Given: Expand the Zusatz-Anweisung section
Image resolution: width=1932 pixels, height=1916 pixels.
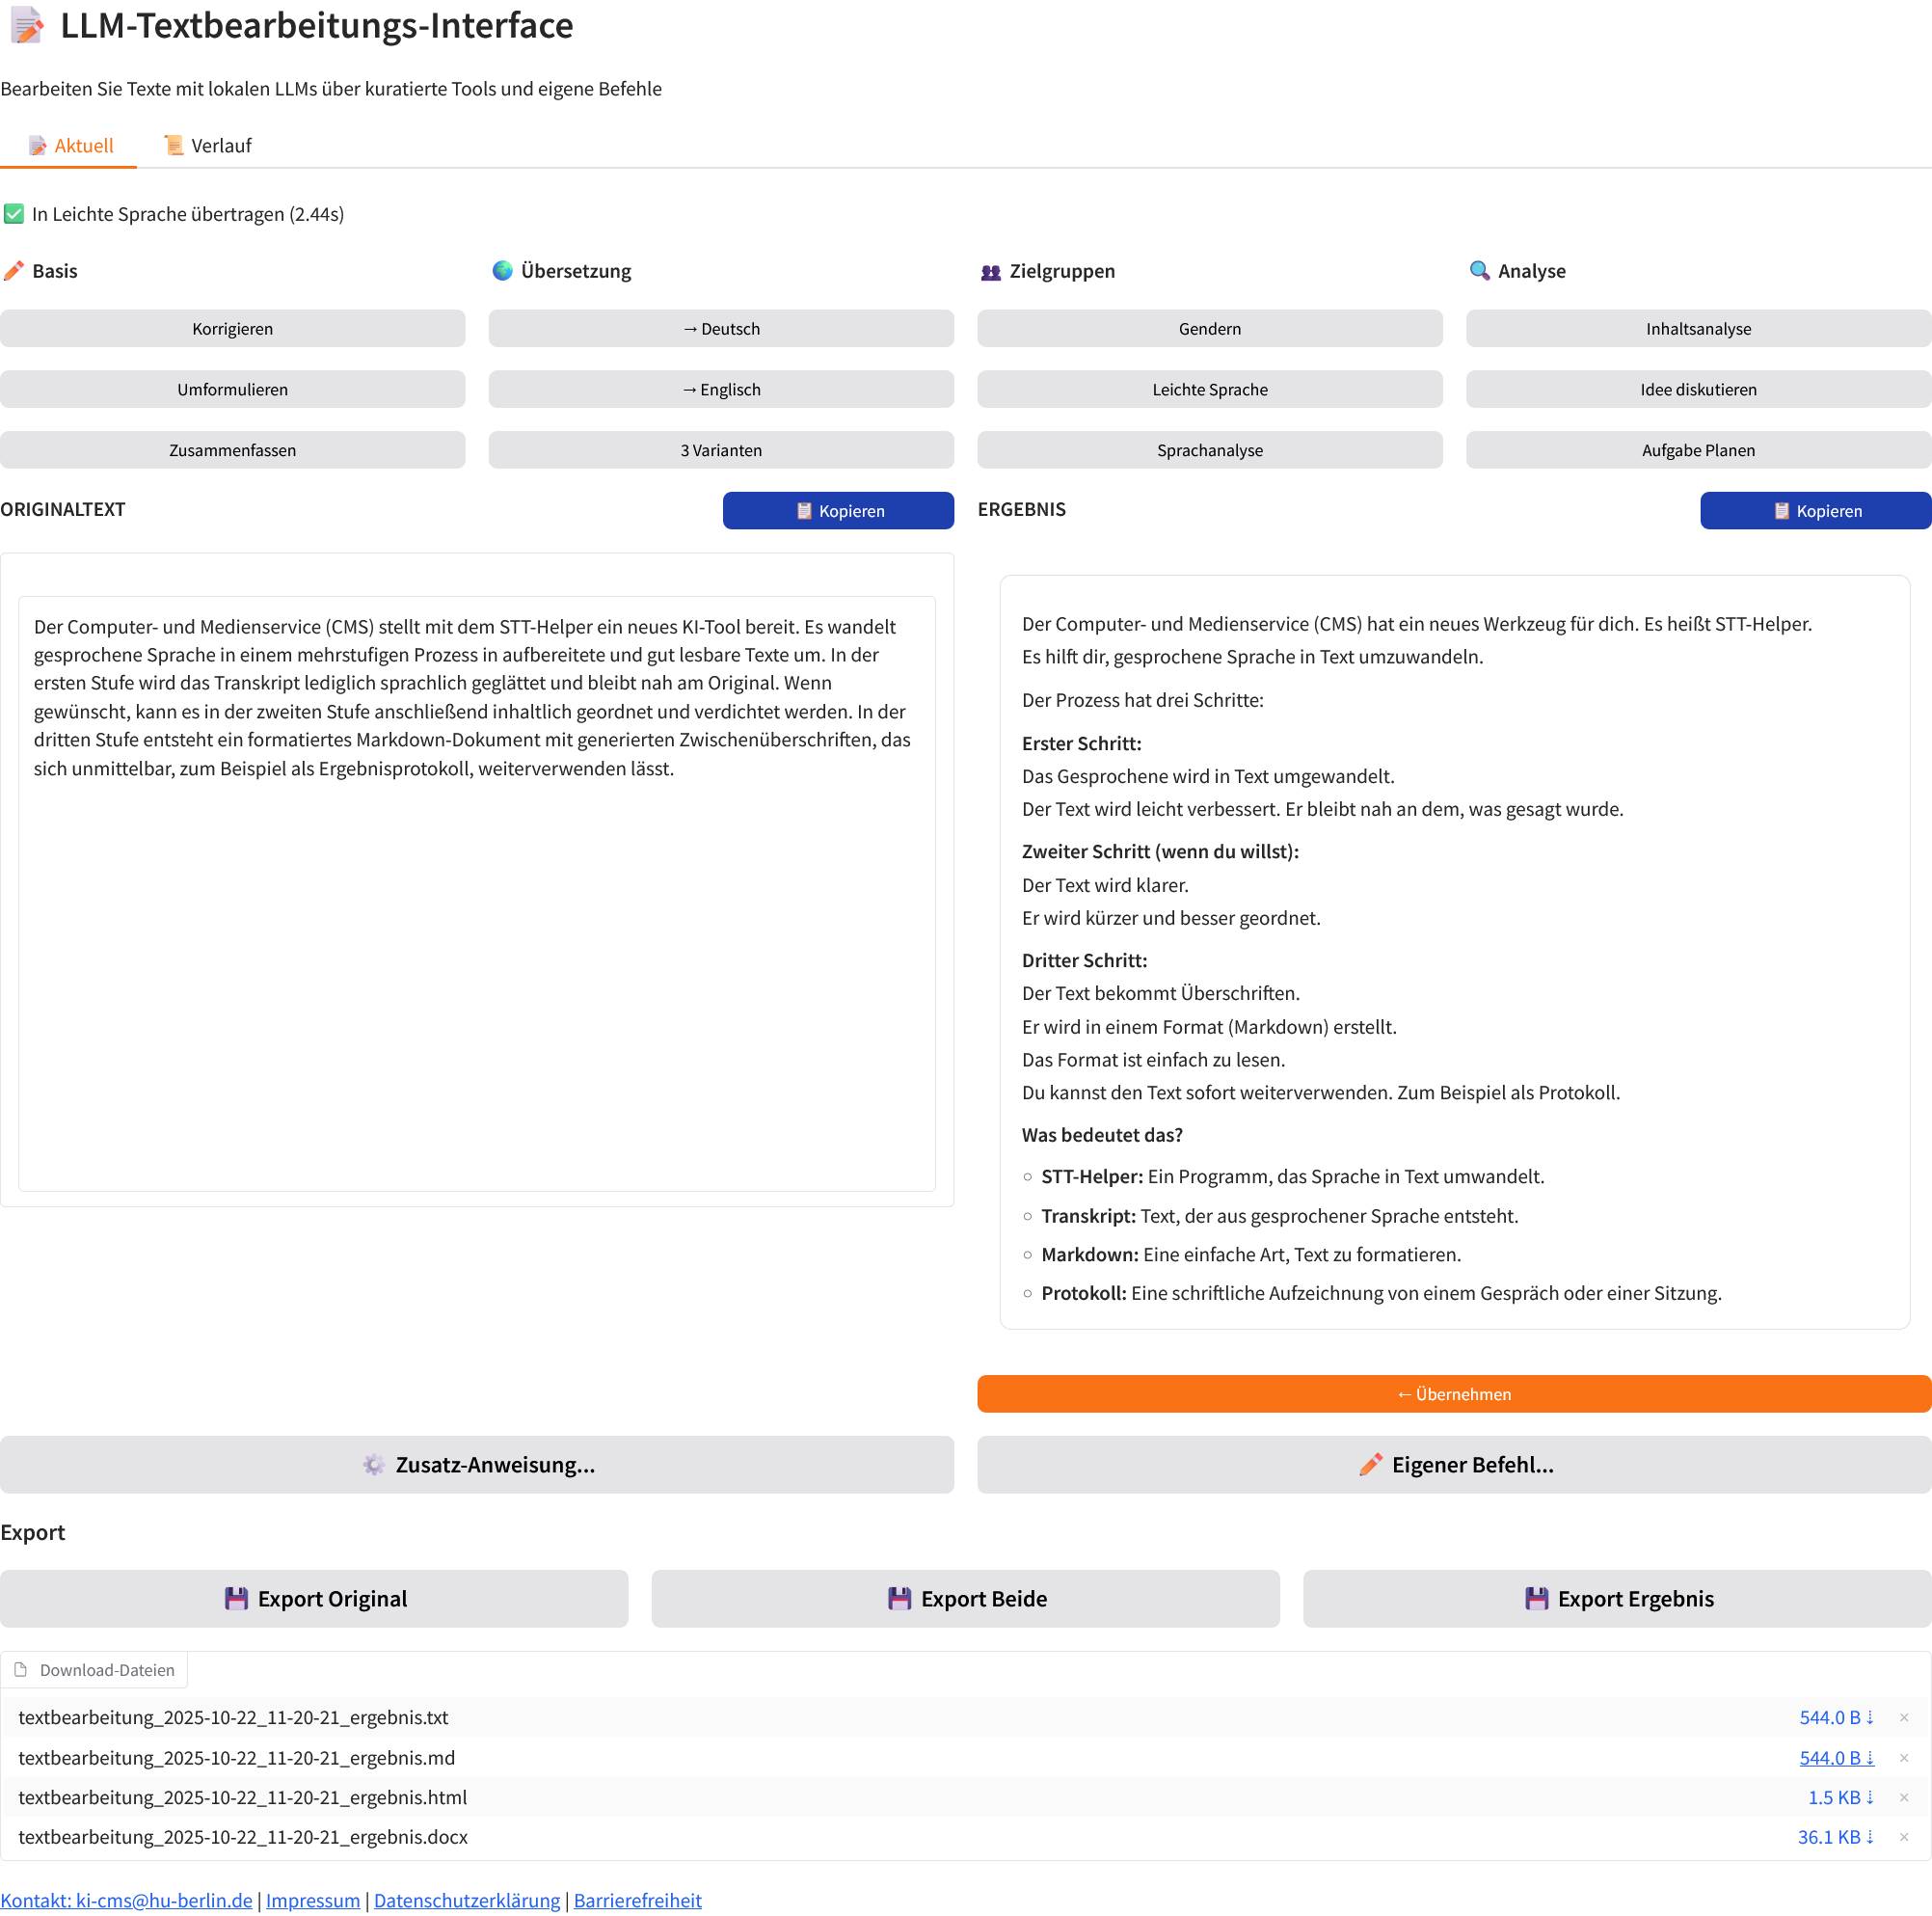Looking at the screenshot, I should [x=477, y=1465].
